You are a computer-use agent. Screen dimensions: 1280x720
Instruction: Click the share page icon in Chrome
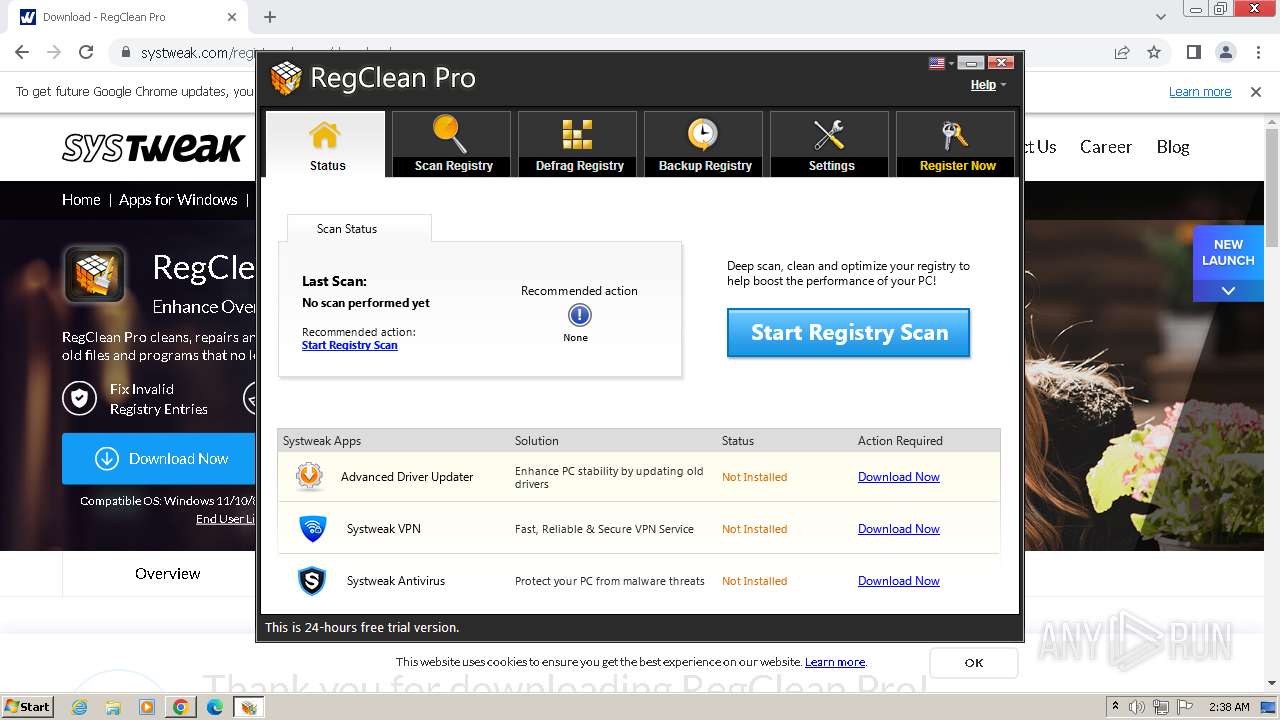[x=1122, y=52]
